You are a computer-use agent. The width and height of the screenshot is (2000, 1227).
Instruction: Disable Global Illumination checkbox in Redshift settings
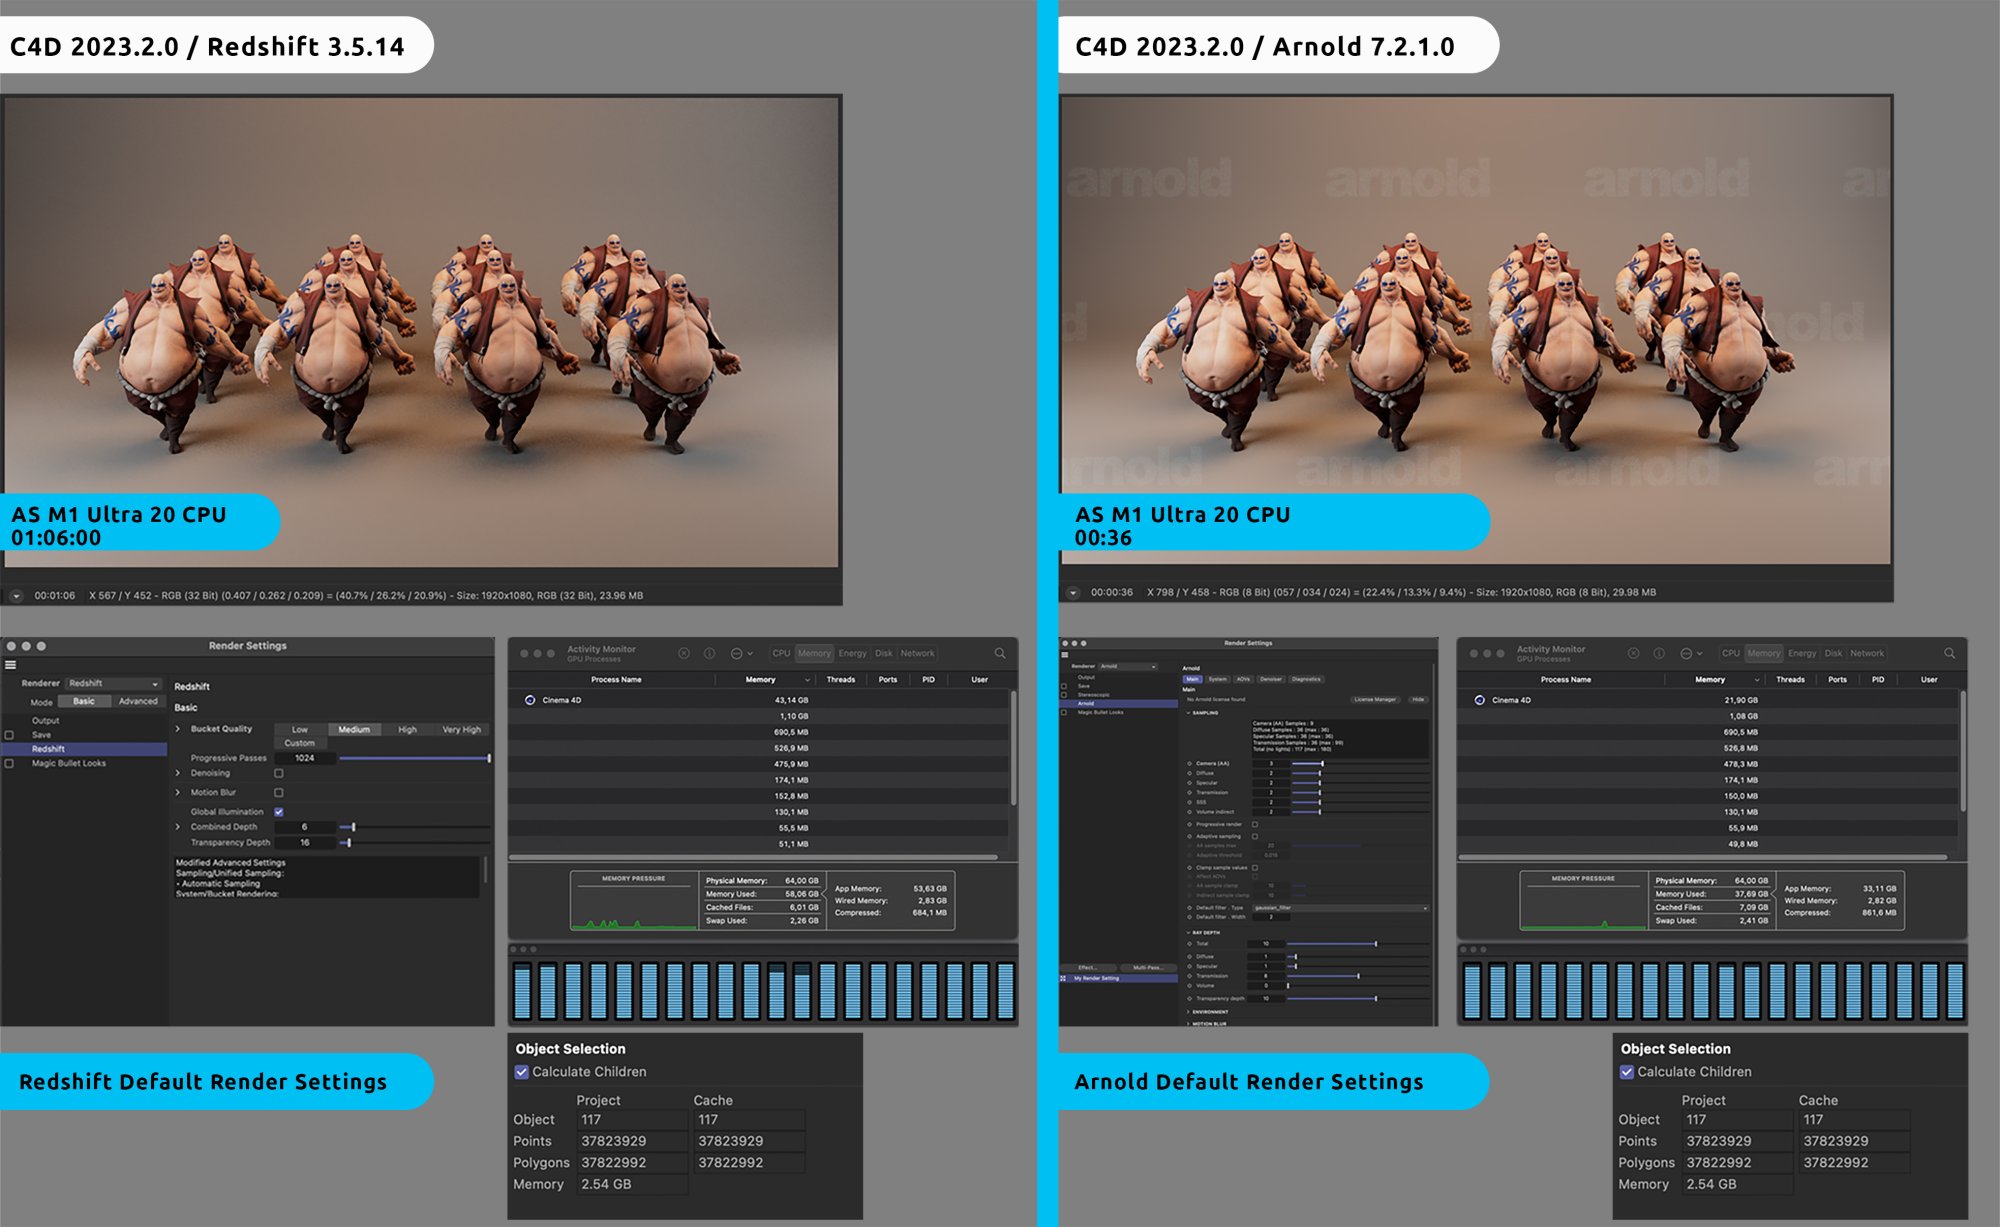[x=279, y=812]
